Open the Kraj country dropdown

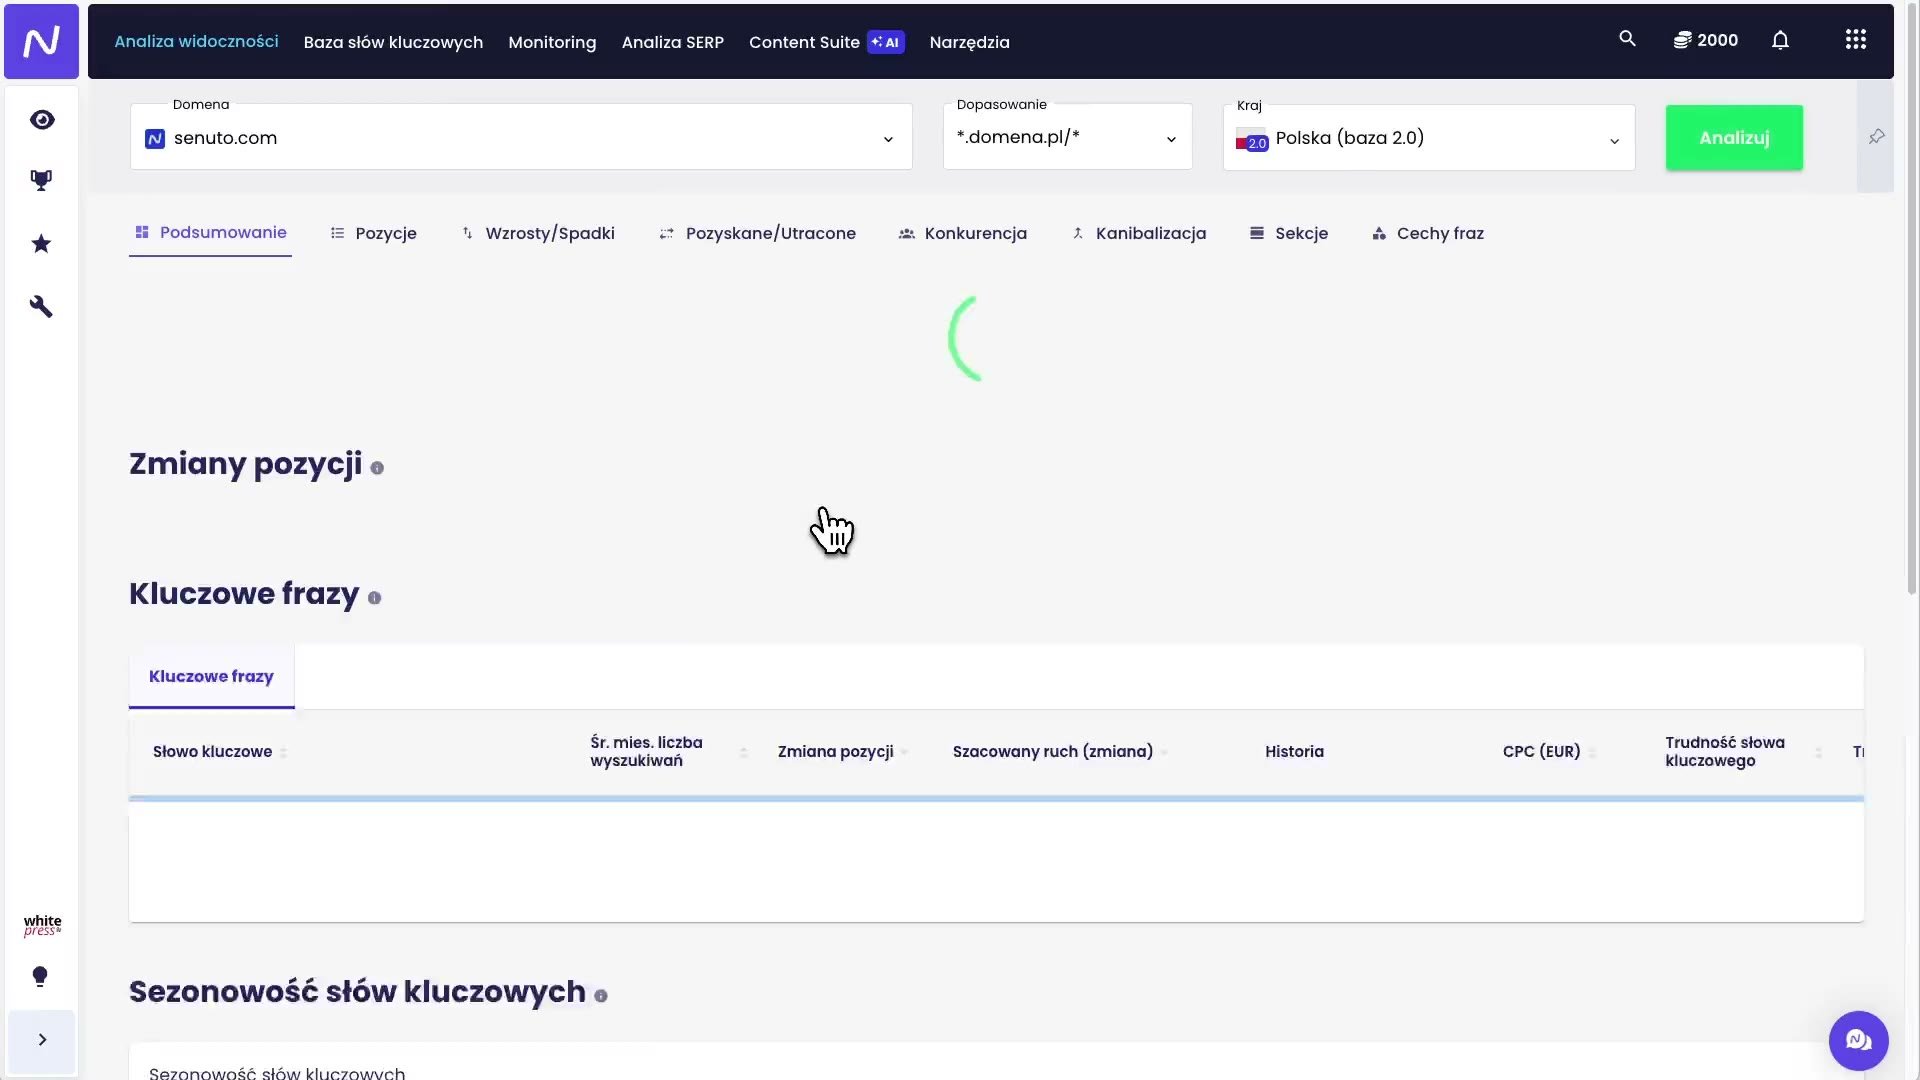click(x=1428, y=138)
